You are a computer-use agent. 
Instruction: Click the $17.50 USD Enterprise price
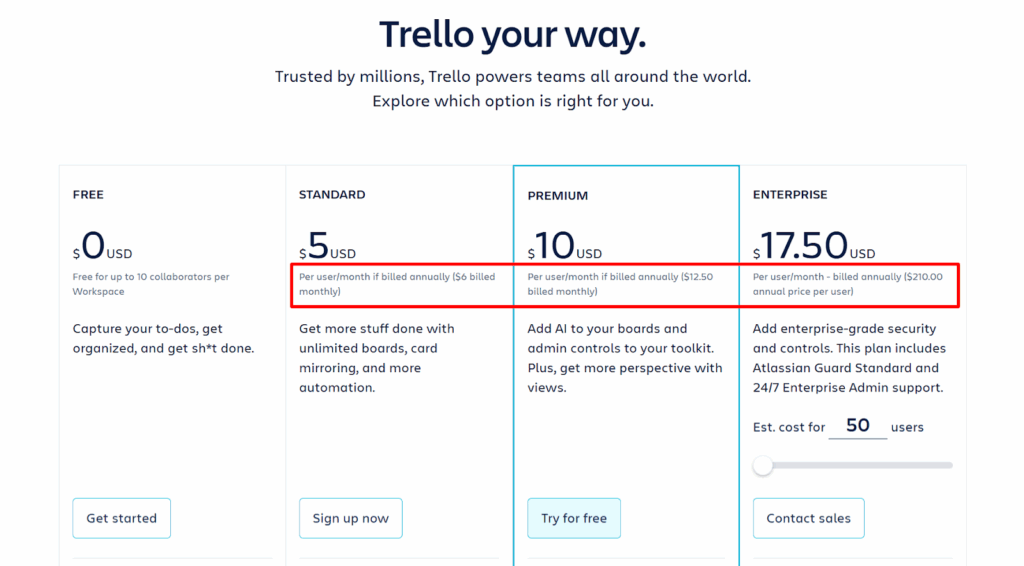(813, 246)
